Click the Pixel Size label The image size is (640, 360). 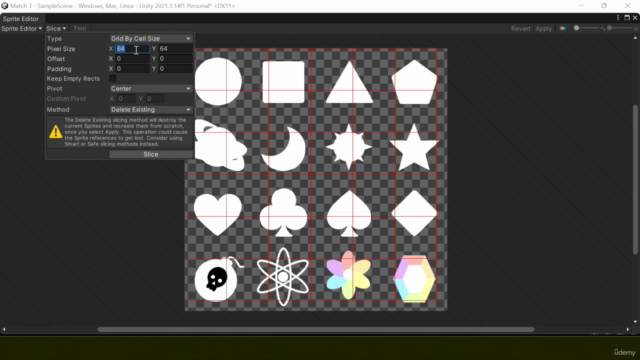tap(61, 49)
